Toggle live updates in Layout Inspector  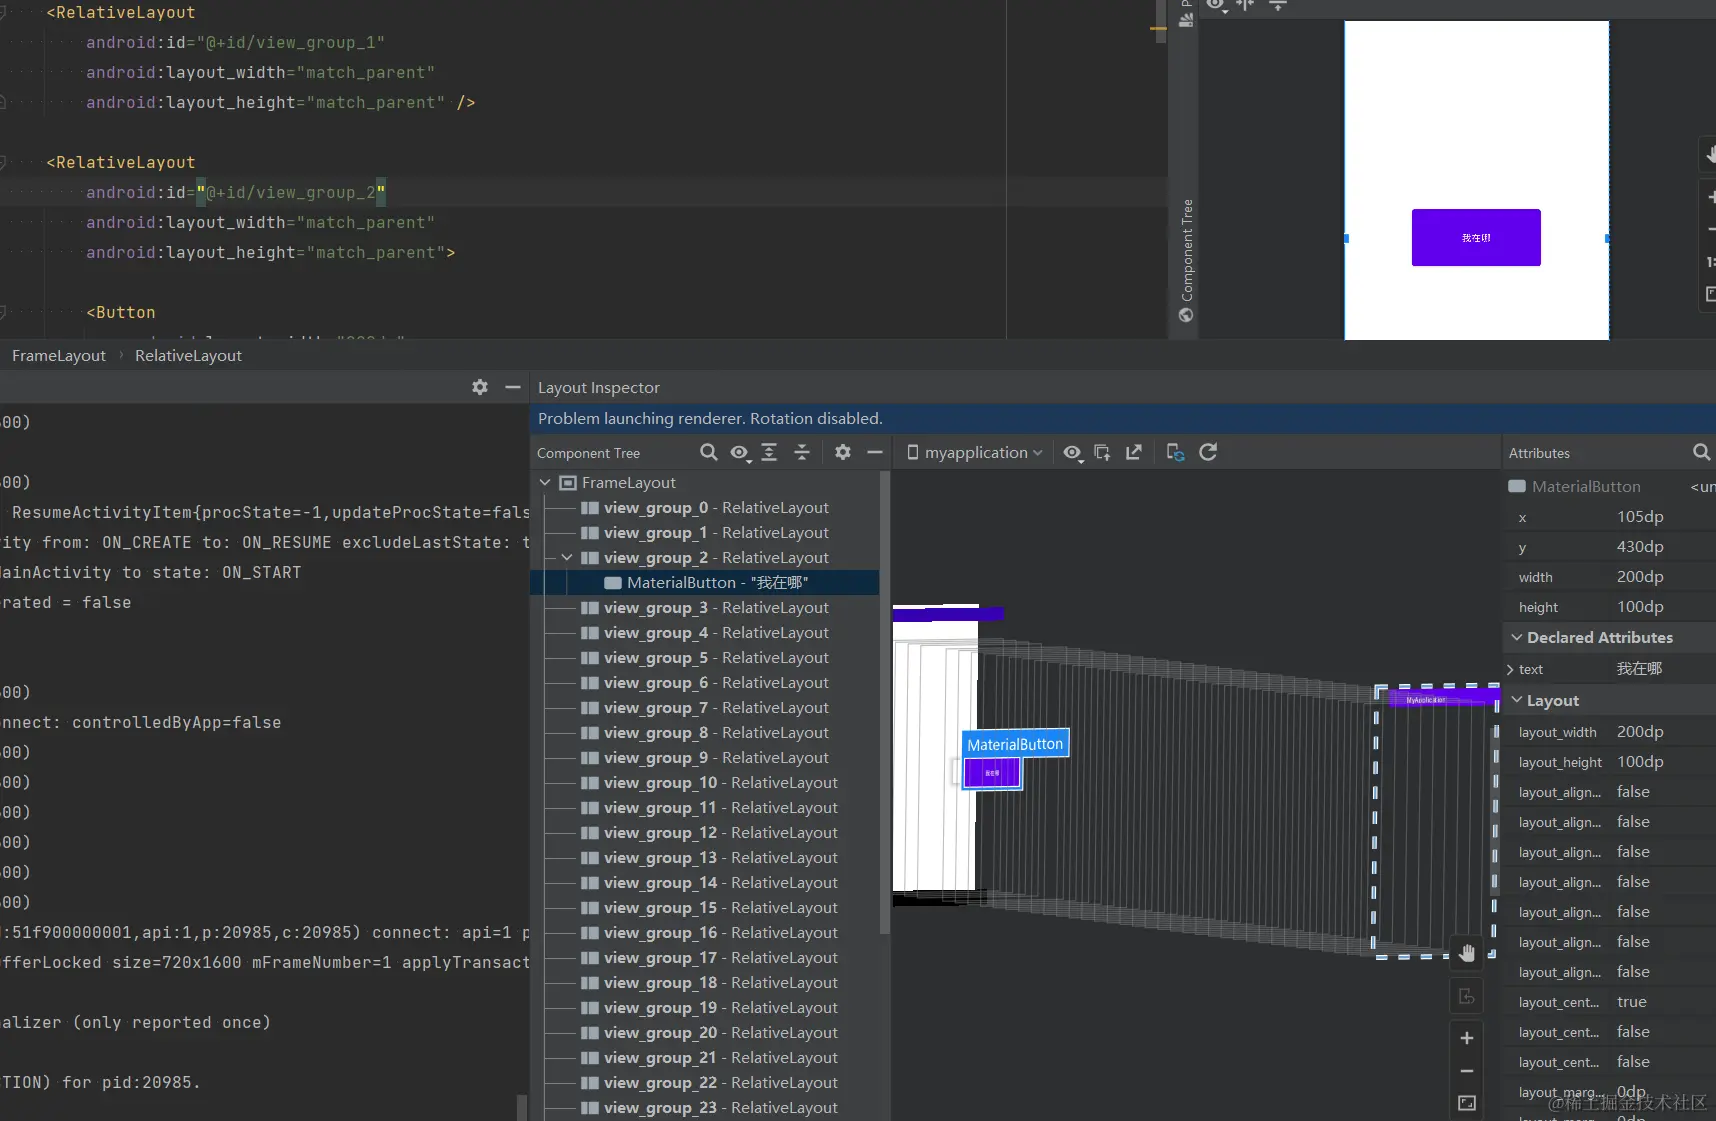click(1175, 452)
